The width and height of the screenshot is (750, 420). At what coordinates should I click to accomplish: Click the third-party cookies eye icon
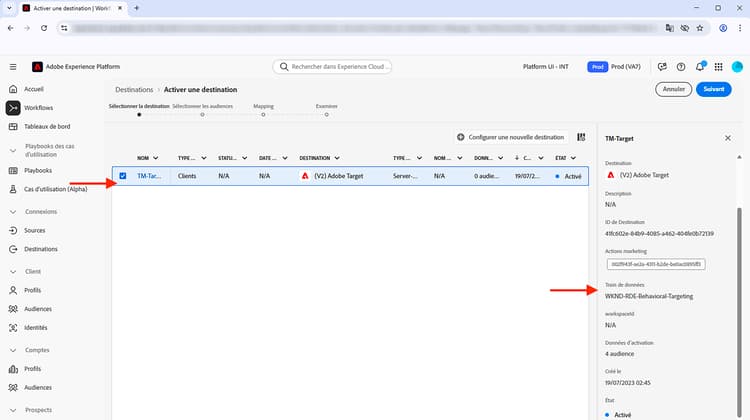click(684, 28)
